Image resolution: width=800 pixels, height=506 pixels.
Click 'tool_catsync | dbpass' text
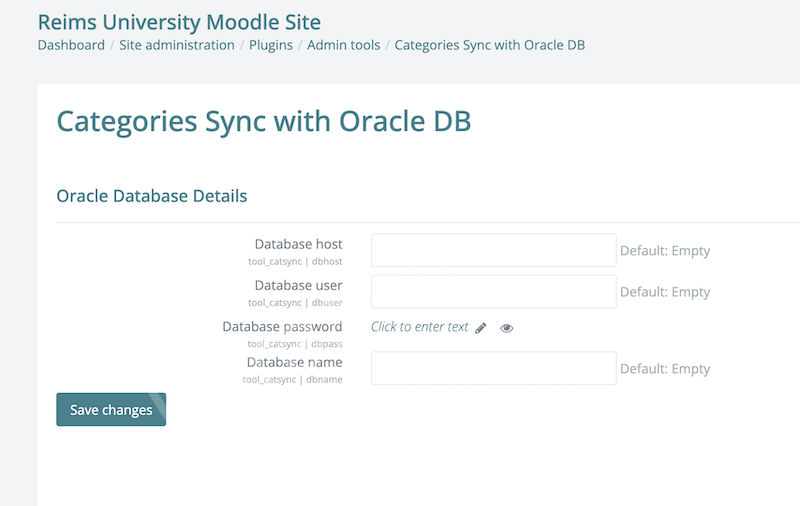[x=295, y=344]
